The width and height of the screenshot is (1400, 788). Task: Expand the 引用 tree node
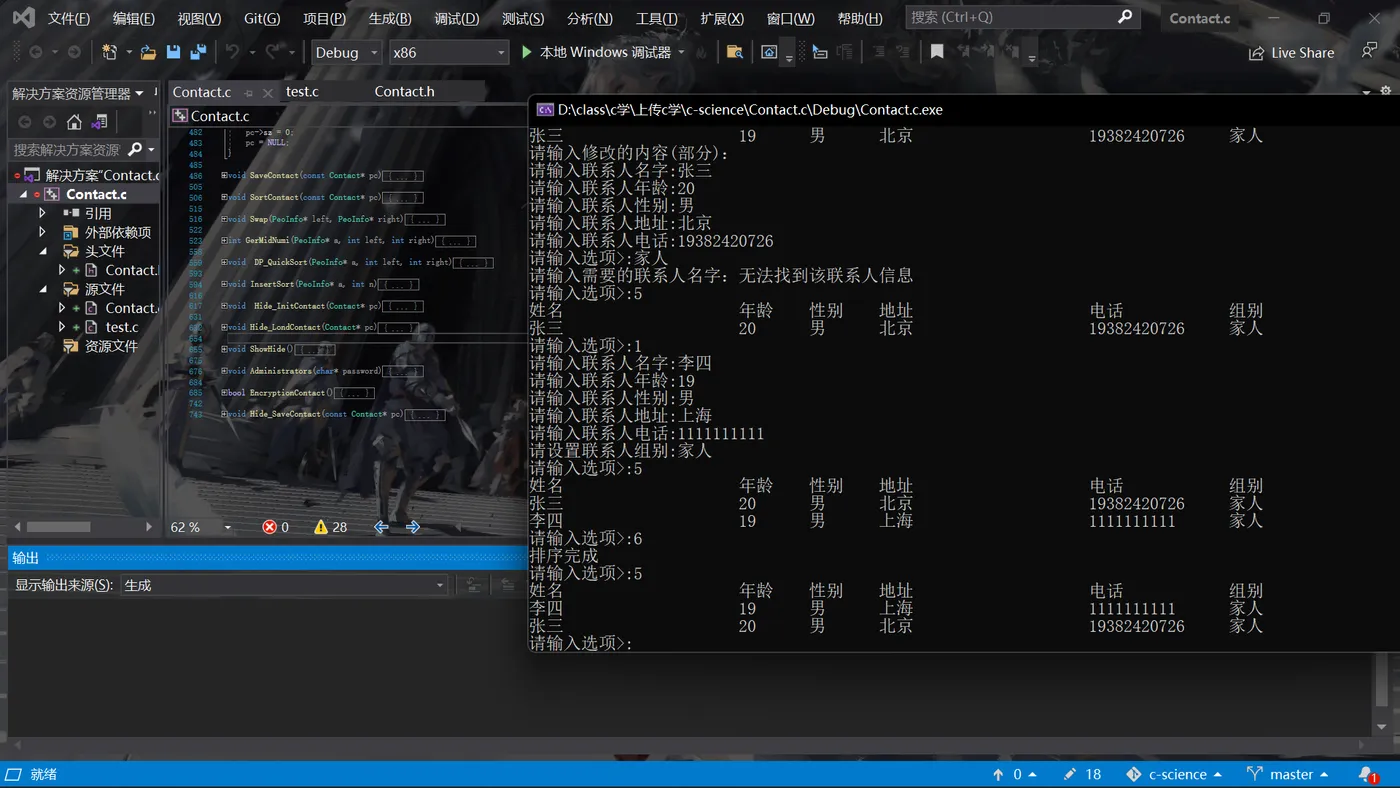tap(42, 213)
